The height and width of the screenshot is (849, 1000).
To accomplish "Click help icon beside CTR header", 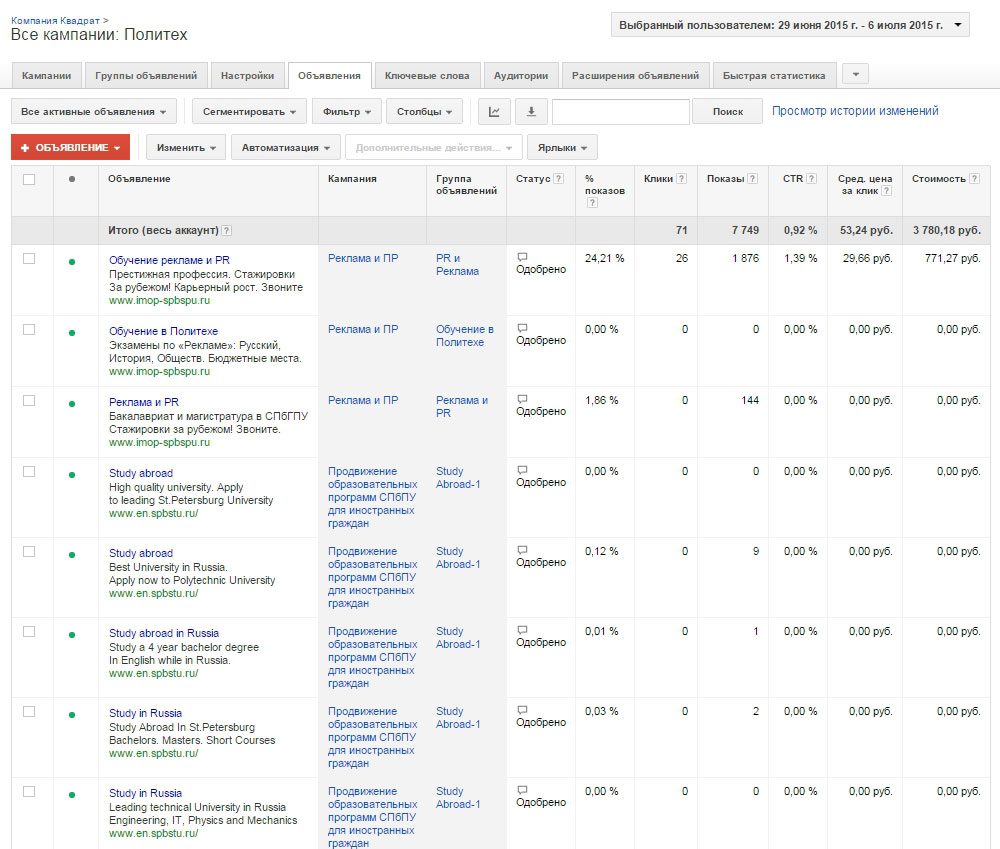I will click(x=812, y=179).
